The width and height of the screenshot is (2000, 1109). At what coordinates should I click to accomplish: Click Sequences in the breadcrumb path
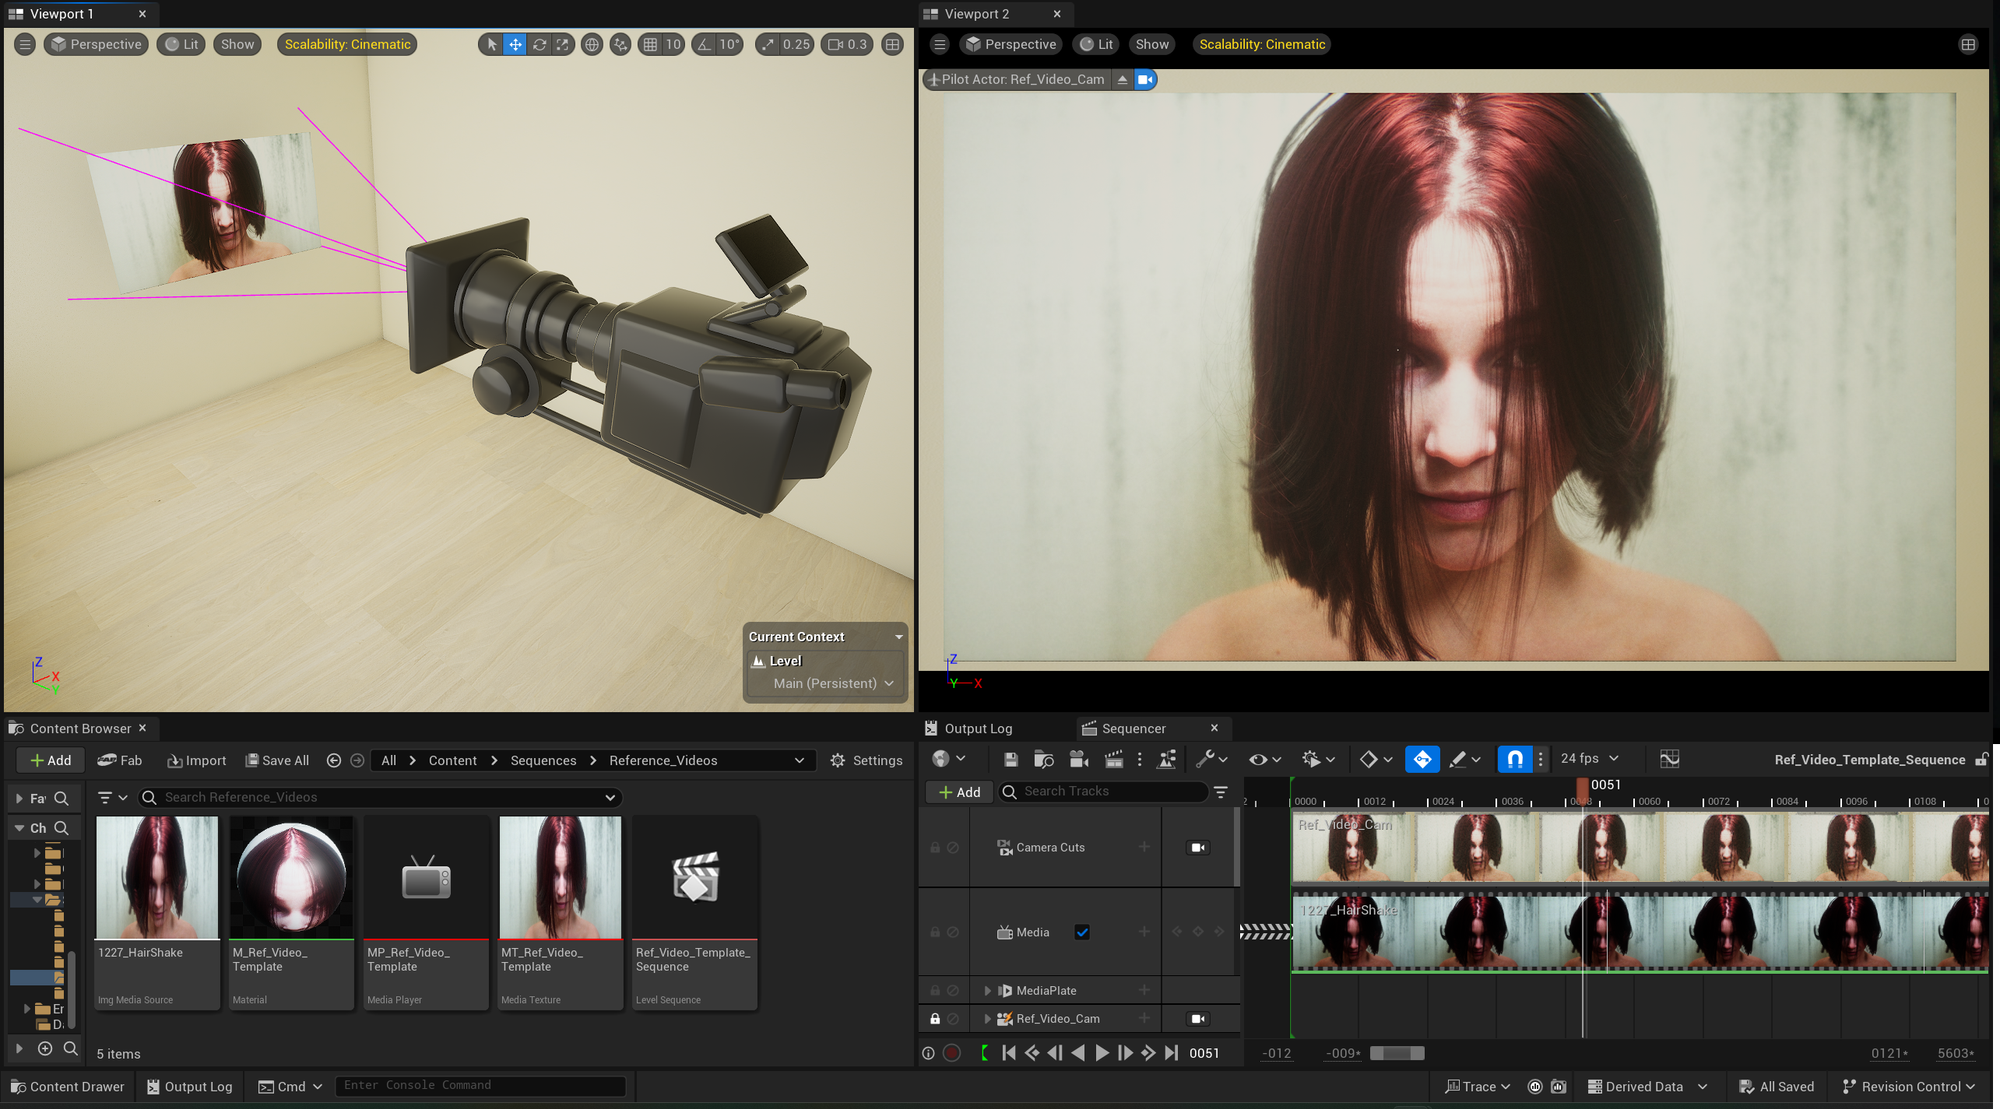click(x=543, y=760)
